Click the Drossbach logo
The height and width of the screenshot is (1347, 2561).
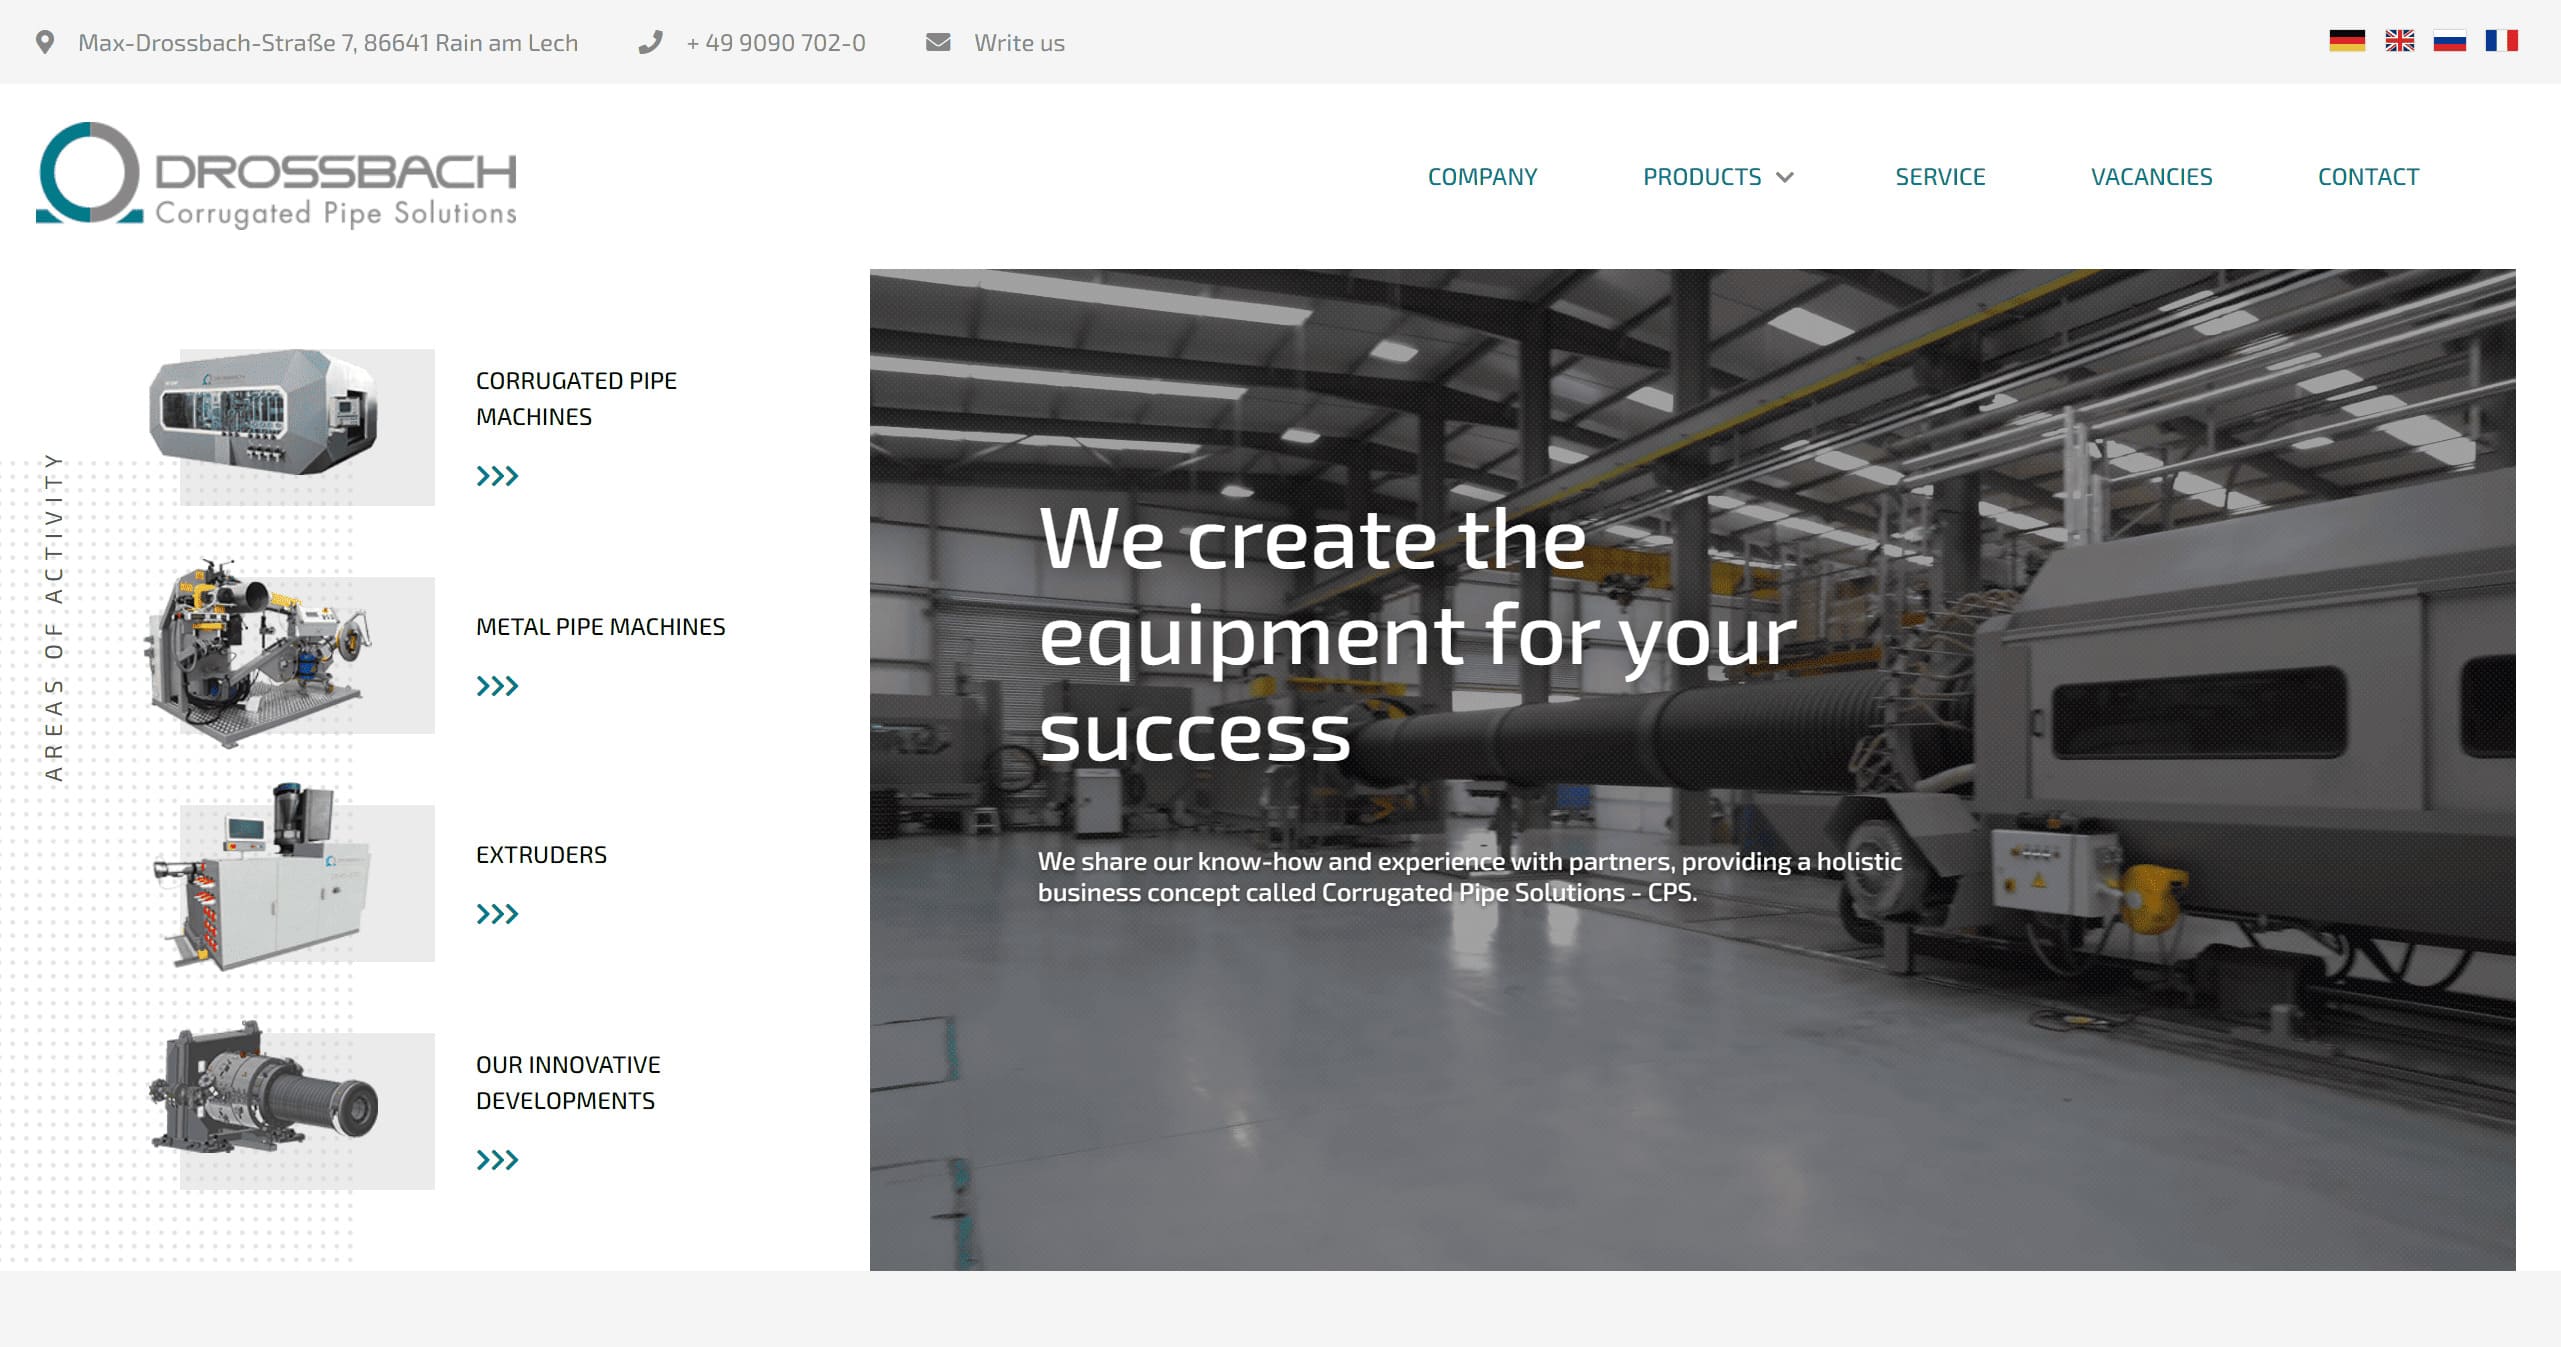pyautogui.click(x=276, y=175)
